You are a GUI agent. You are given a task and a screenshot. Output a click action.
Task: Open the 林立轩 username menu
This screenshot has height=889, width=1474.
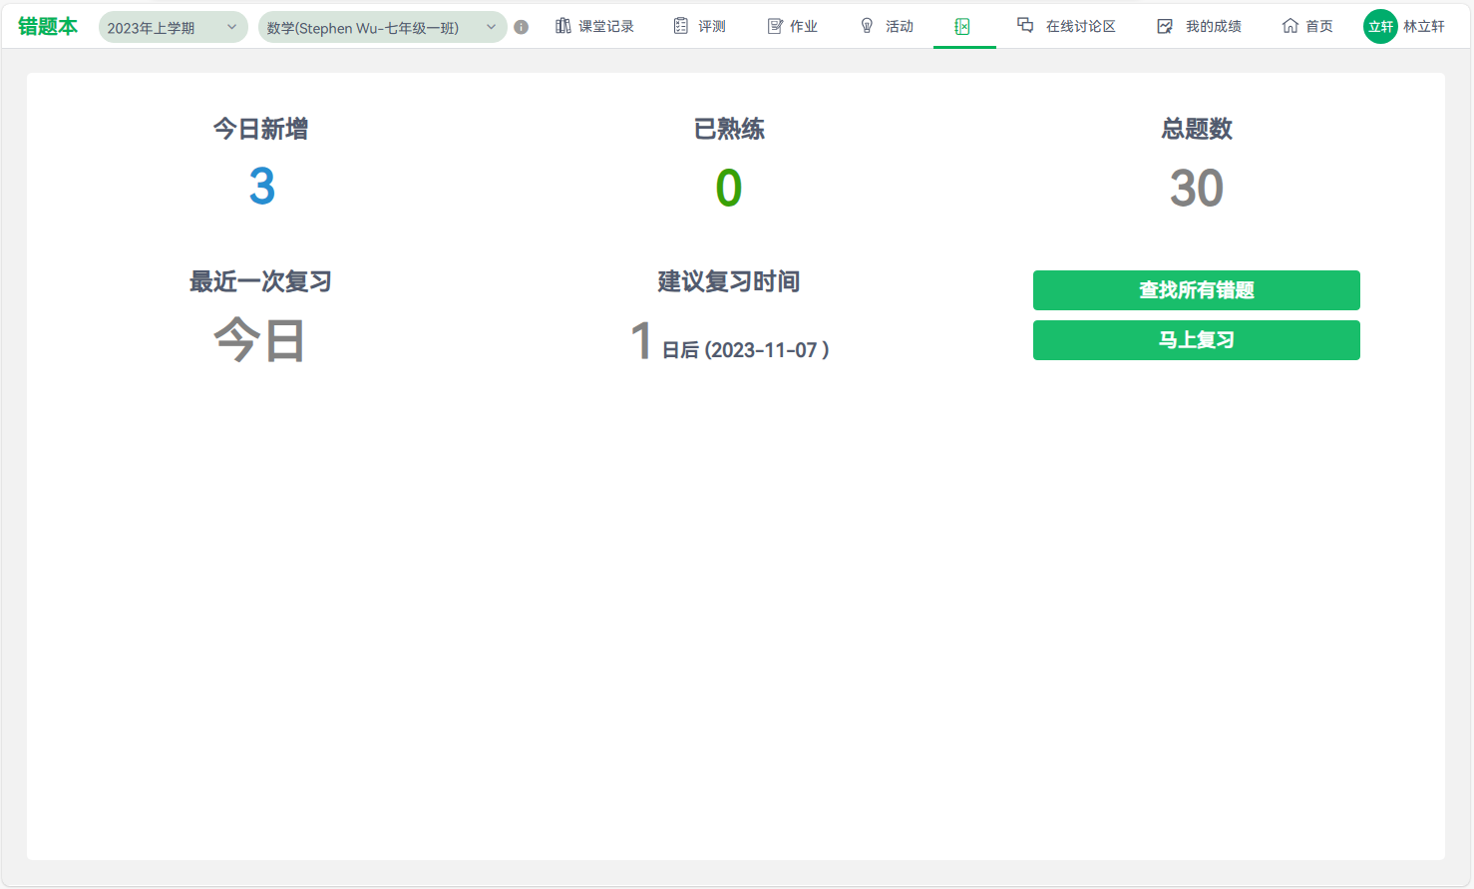tap(1424, 27)
